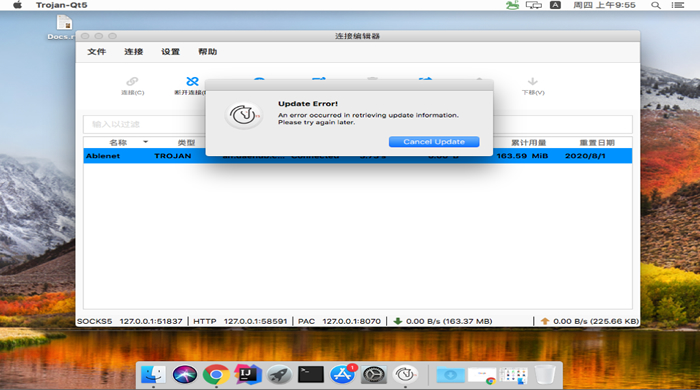Screen dimensions: 700x390
Task: Restore the minimized icon-grid window thumbnail
Action: click(x=513, y=375)
